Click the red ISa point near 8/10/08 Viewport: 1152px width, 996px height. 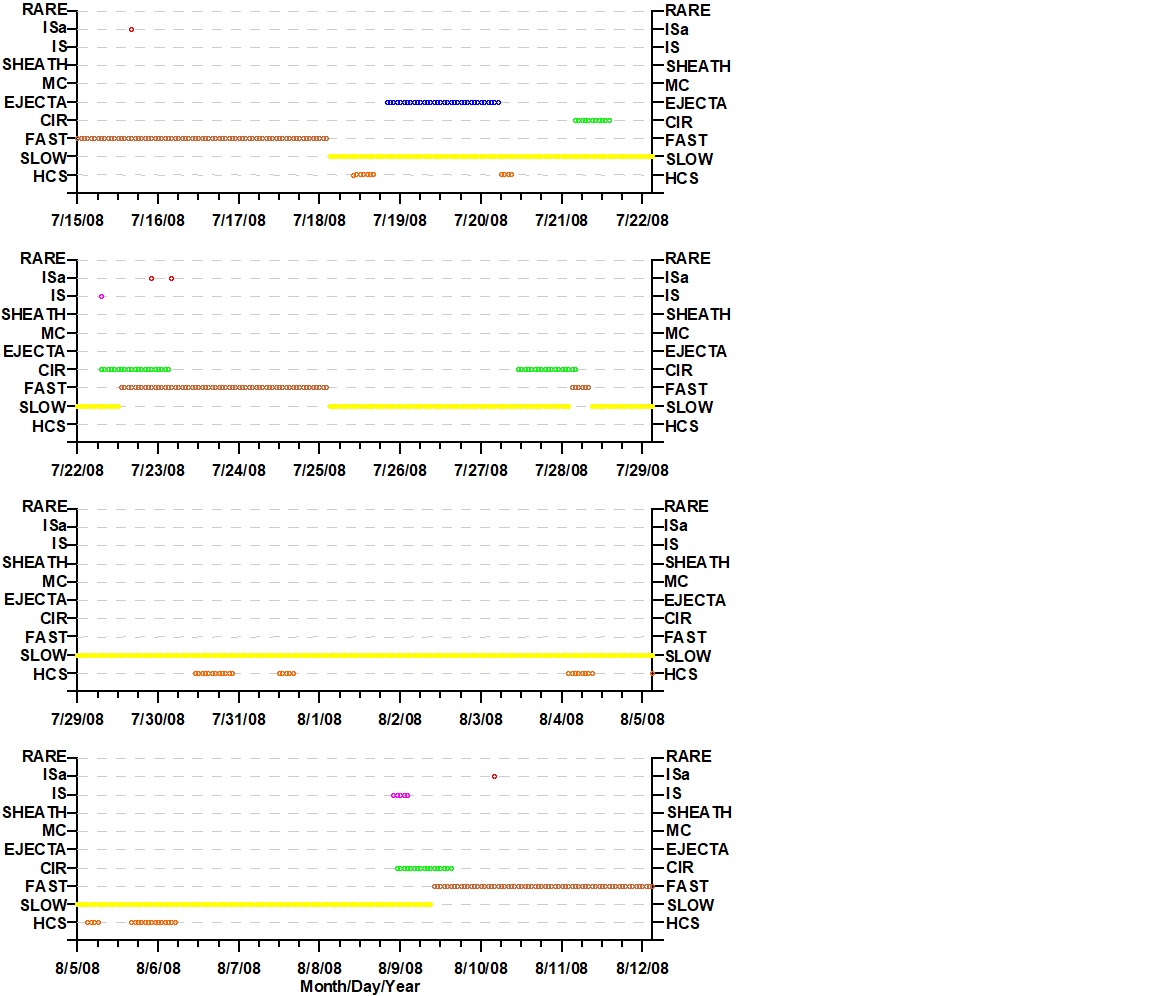click(x=494, y=776)
